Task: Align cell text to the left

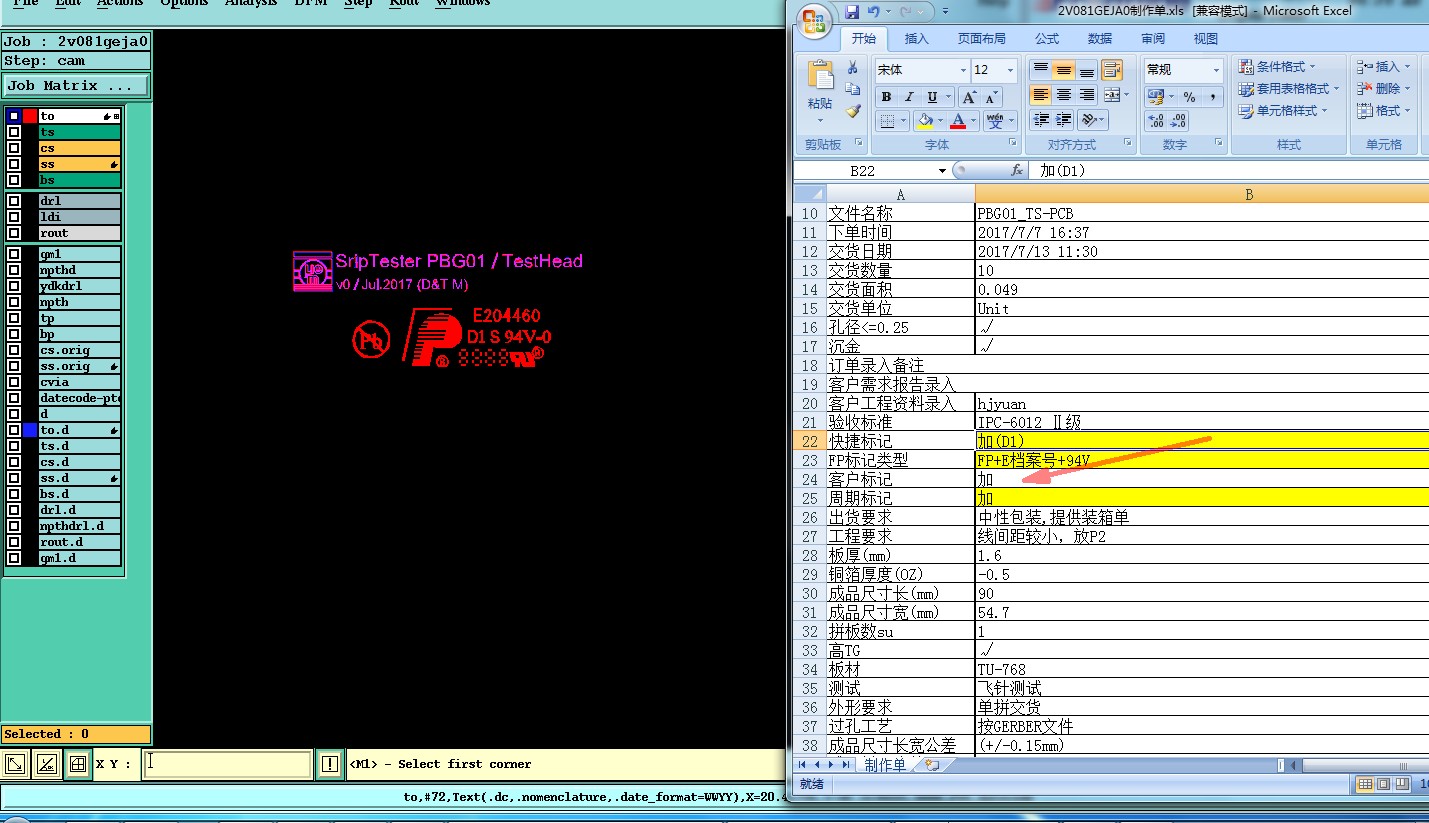Action: pos(1041,95)
